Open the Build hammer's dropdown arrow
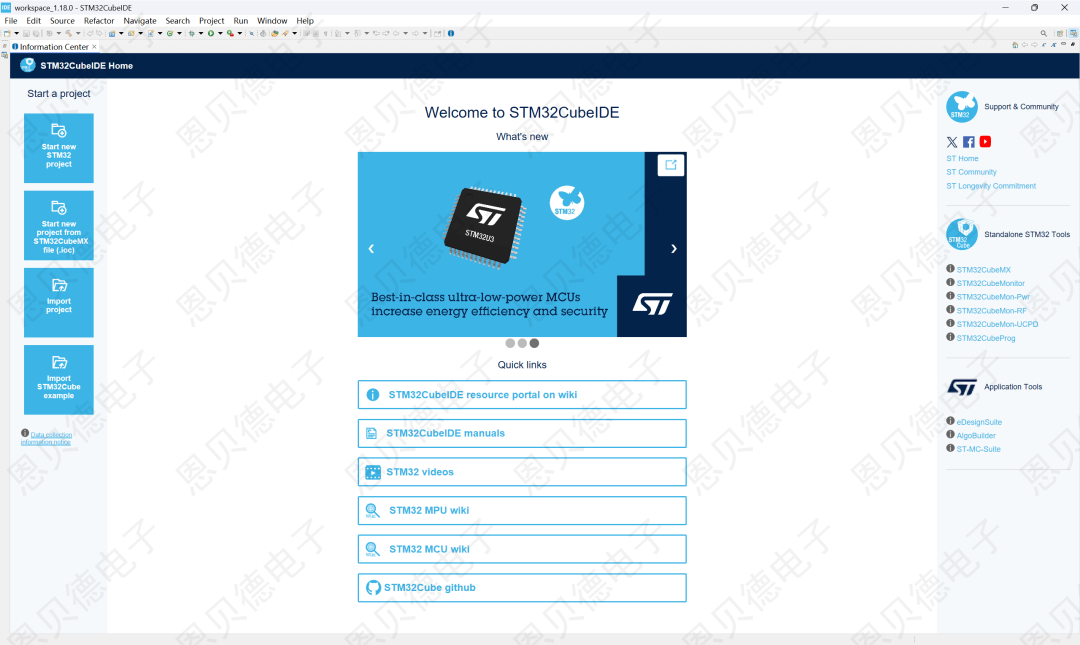1080x645 pixels. pyautogui.click(x=78, y=33)
